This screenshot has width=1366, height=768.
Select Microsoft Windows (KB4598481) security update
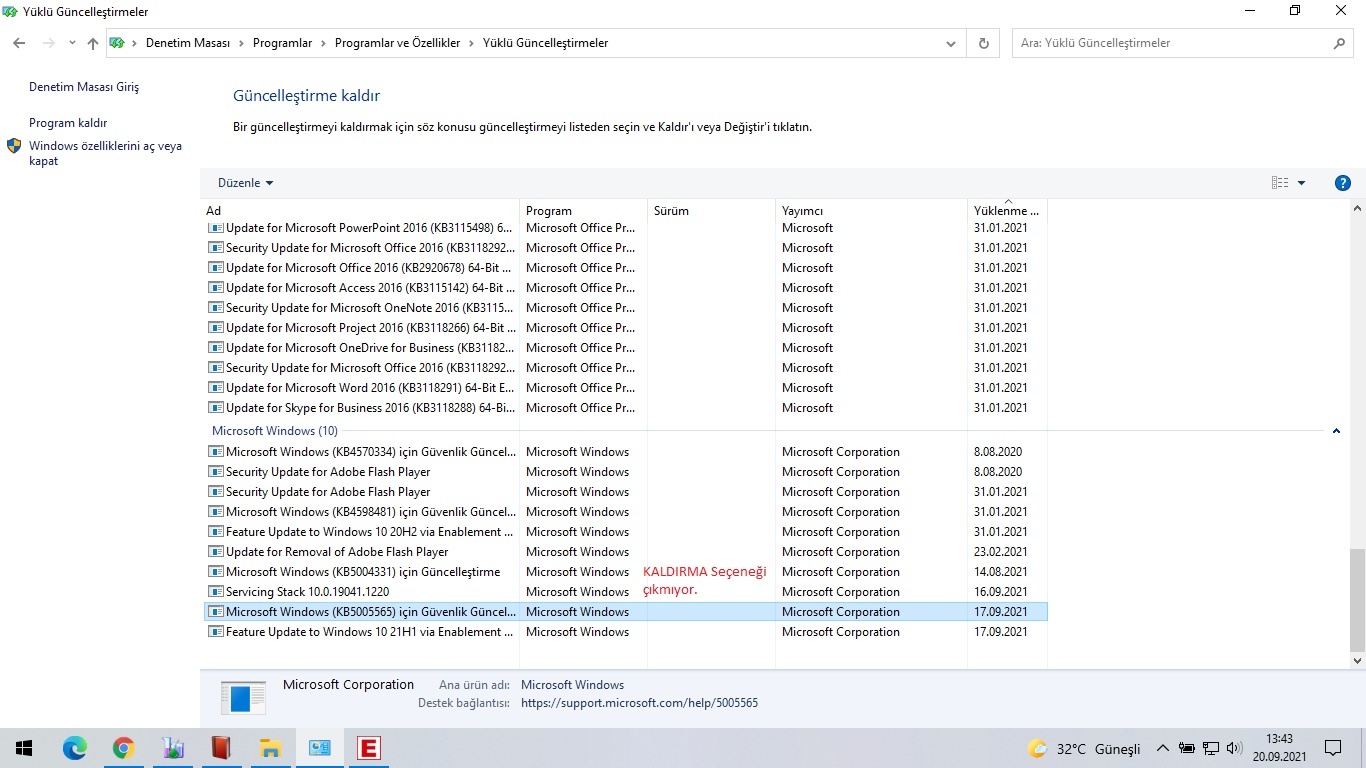pos(626,512)
